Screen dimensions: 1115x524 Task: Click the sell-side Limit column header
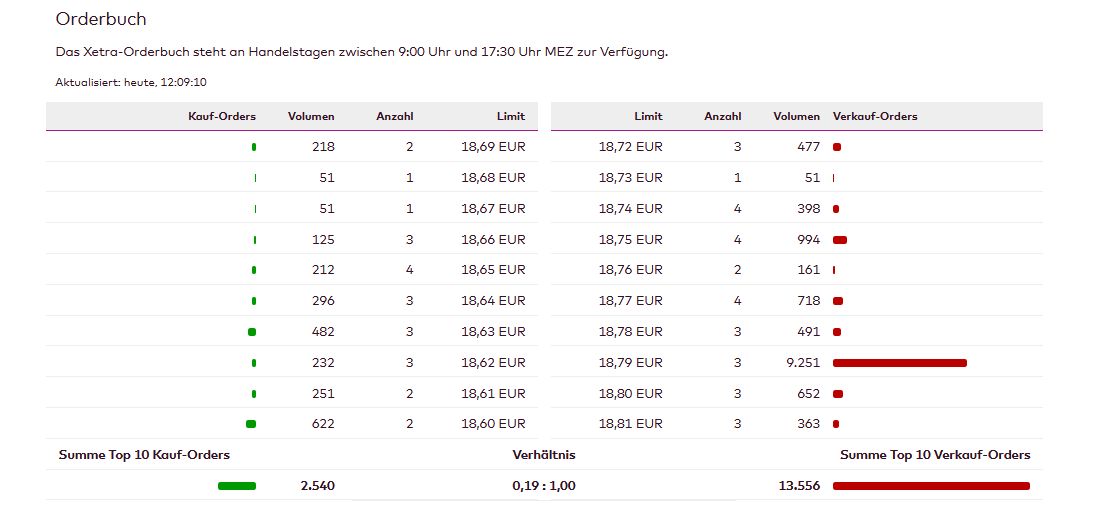[x=647, y=116]
